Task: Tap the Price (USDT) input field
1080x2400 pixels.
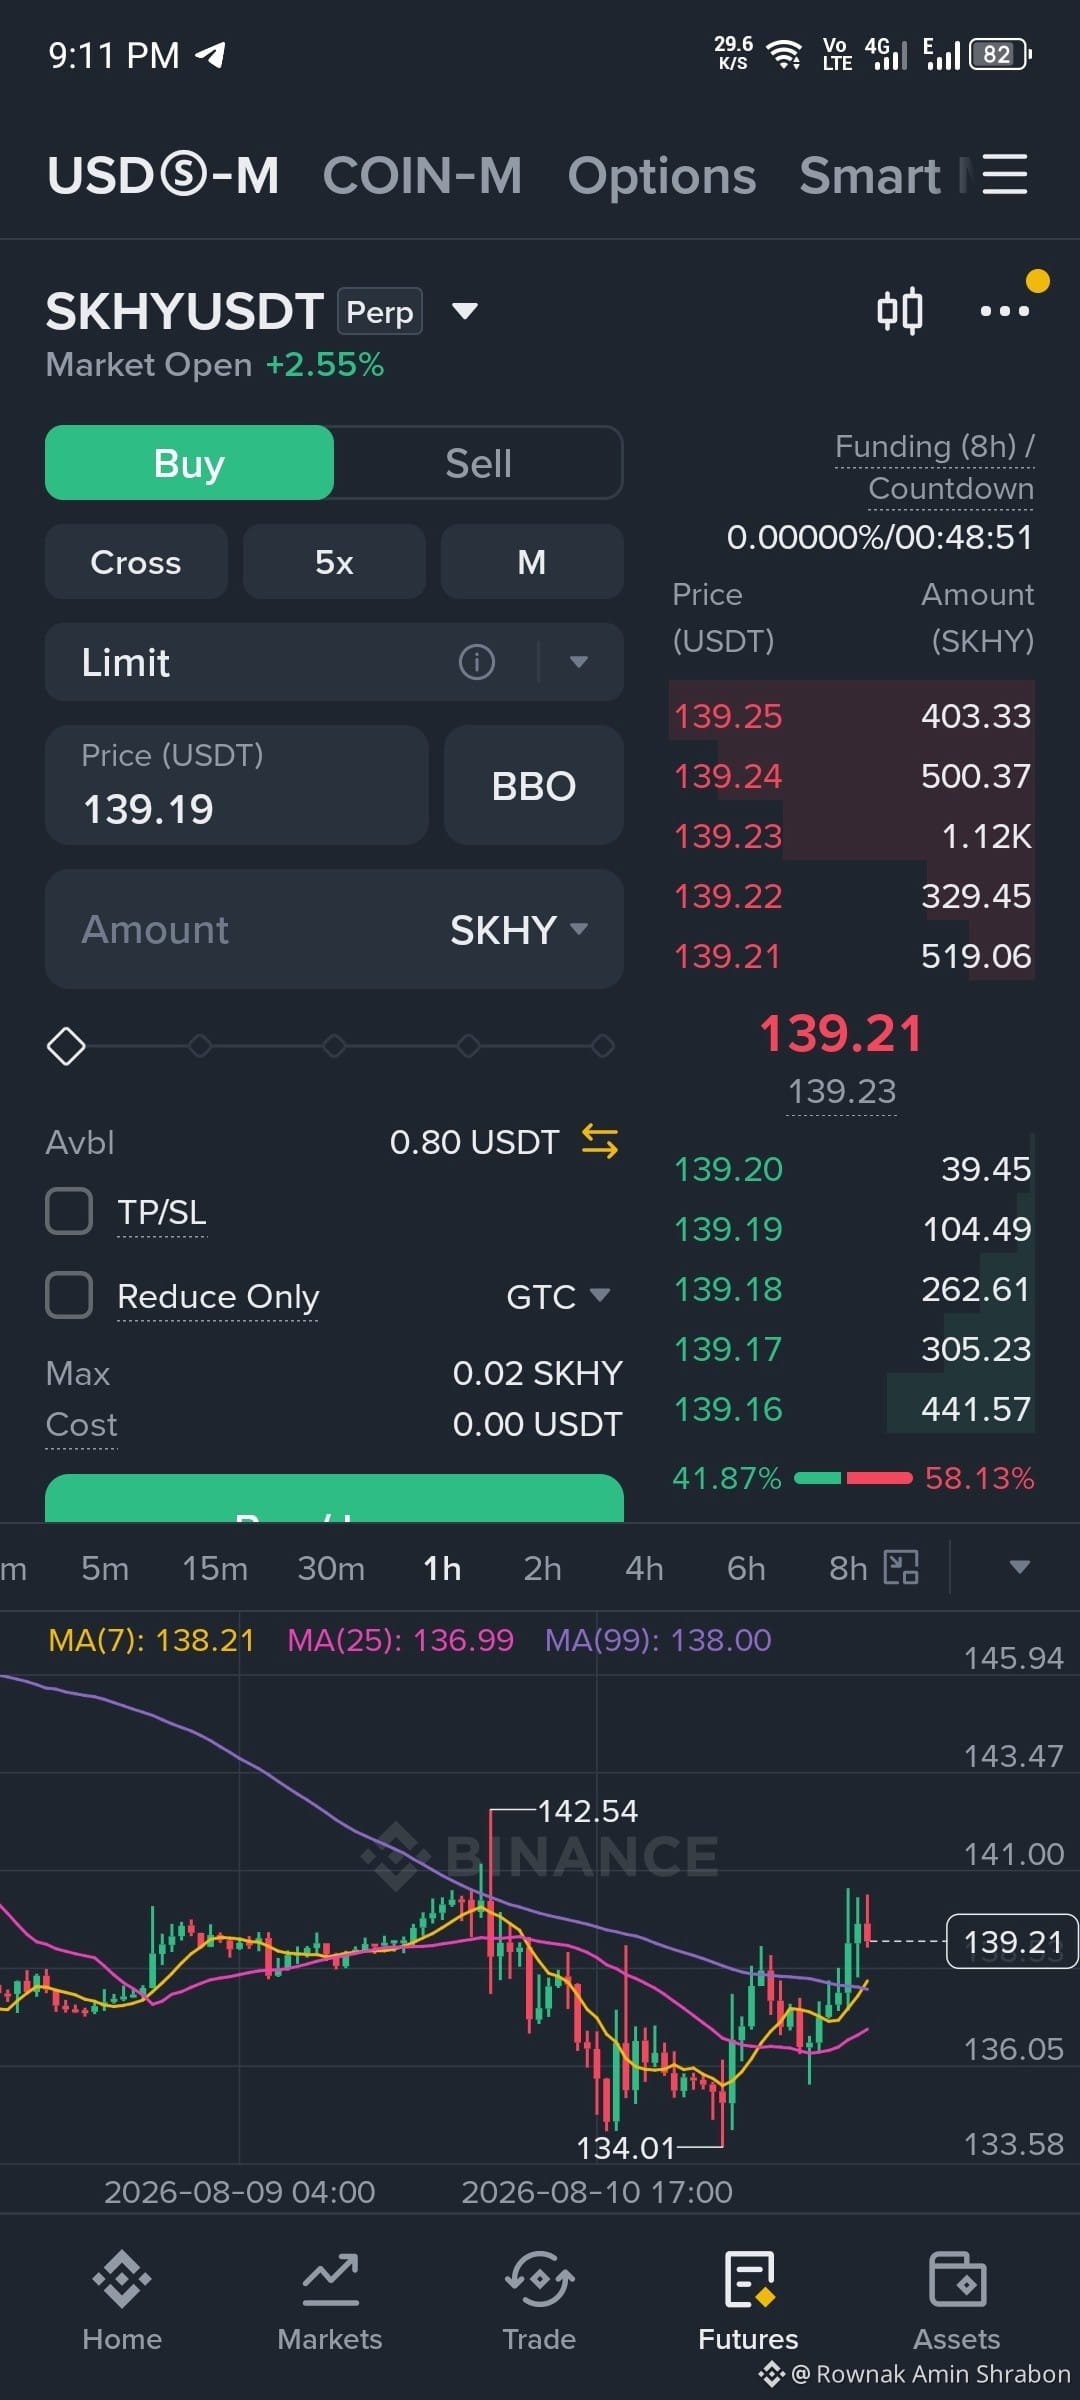Action: (x=237, y=785)
